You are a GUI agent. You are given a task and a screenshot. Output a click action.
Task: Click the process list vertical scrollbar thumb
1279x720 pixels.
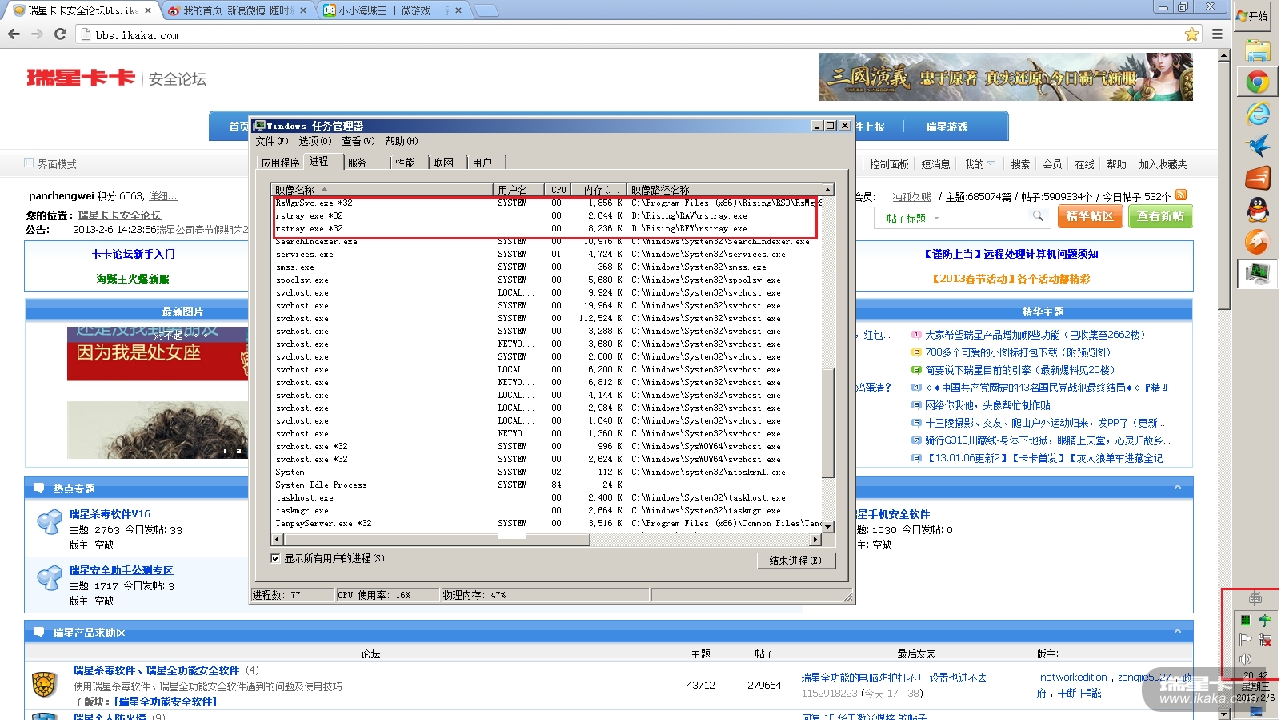(827, 423)
